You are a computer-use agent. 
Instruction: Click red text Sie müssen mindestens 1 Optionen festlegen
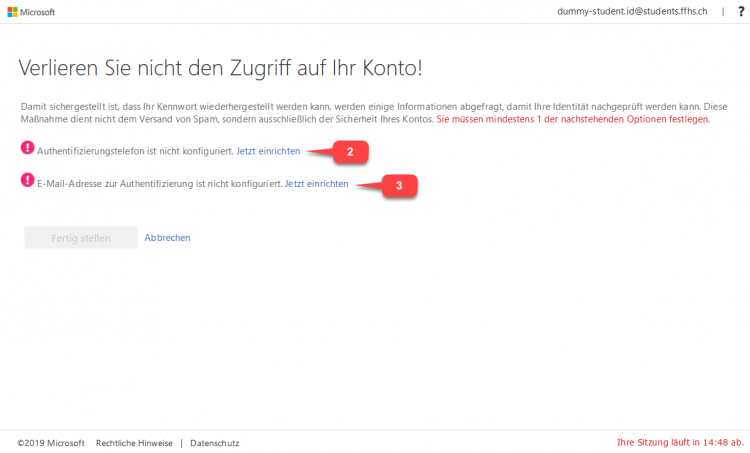tap(573, 119)
